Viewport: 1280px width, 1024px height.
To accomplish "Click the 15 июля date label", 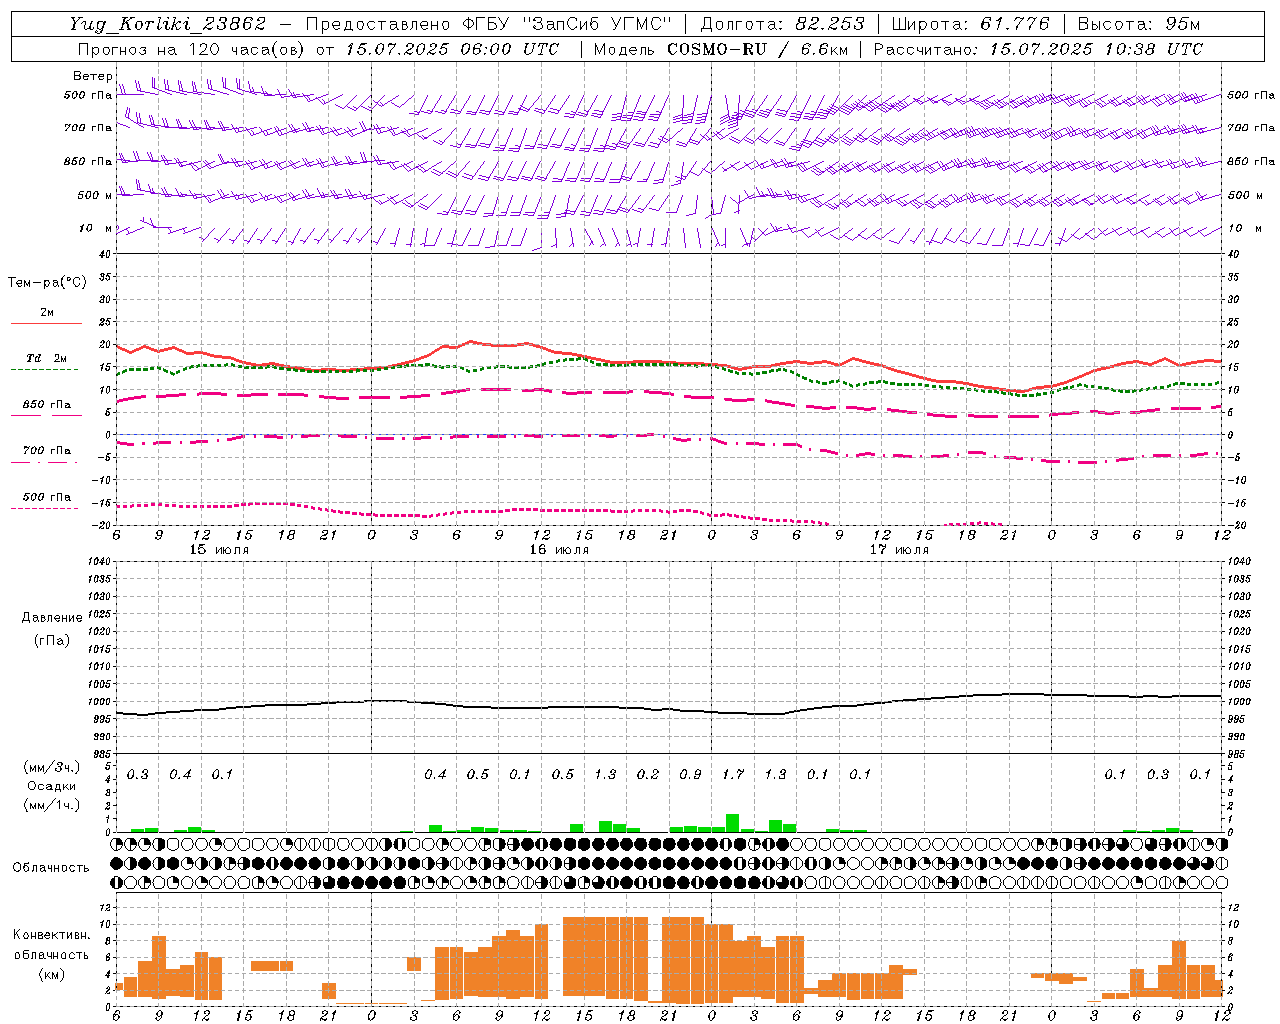I will (219, 550).
